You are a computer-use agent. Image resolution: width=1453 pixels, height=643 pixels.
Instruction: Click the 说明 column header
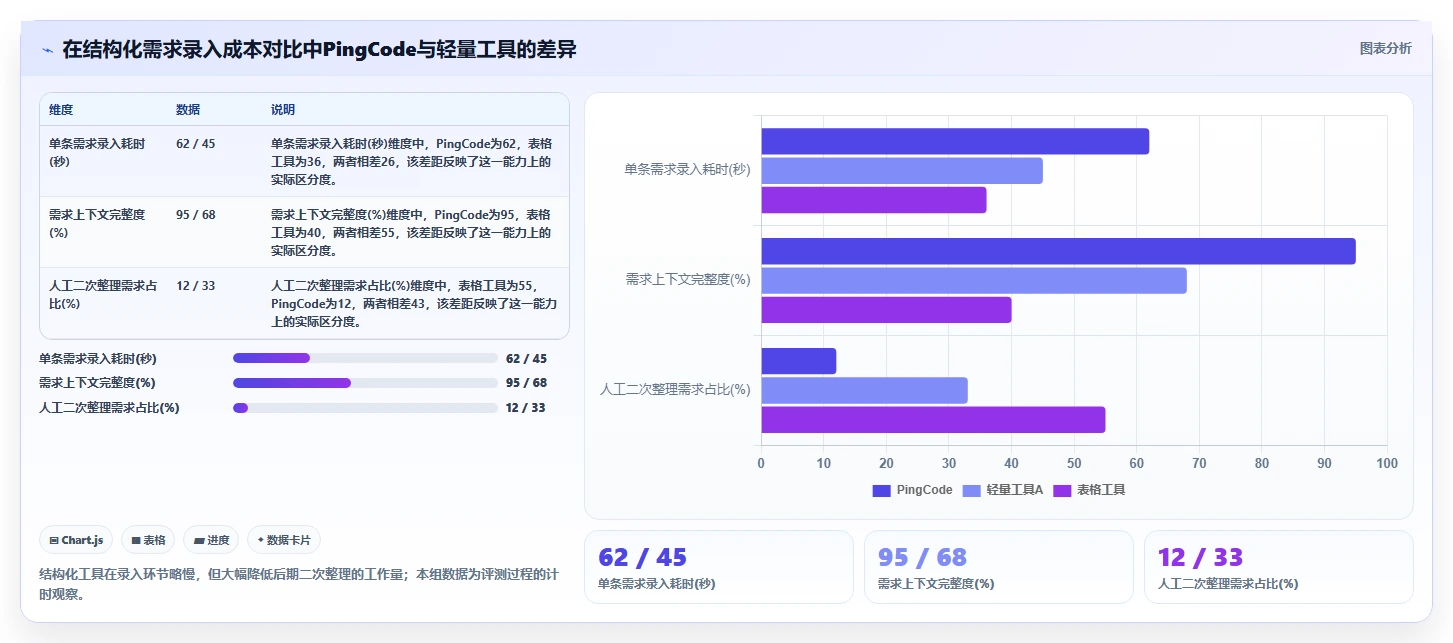click(283, 110)
